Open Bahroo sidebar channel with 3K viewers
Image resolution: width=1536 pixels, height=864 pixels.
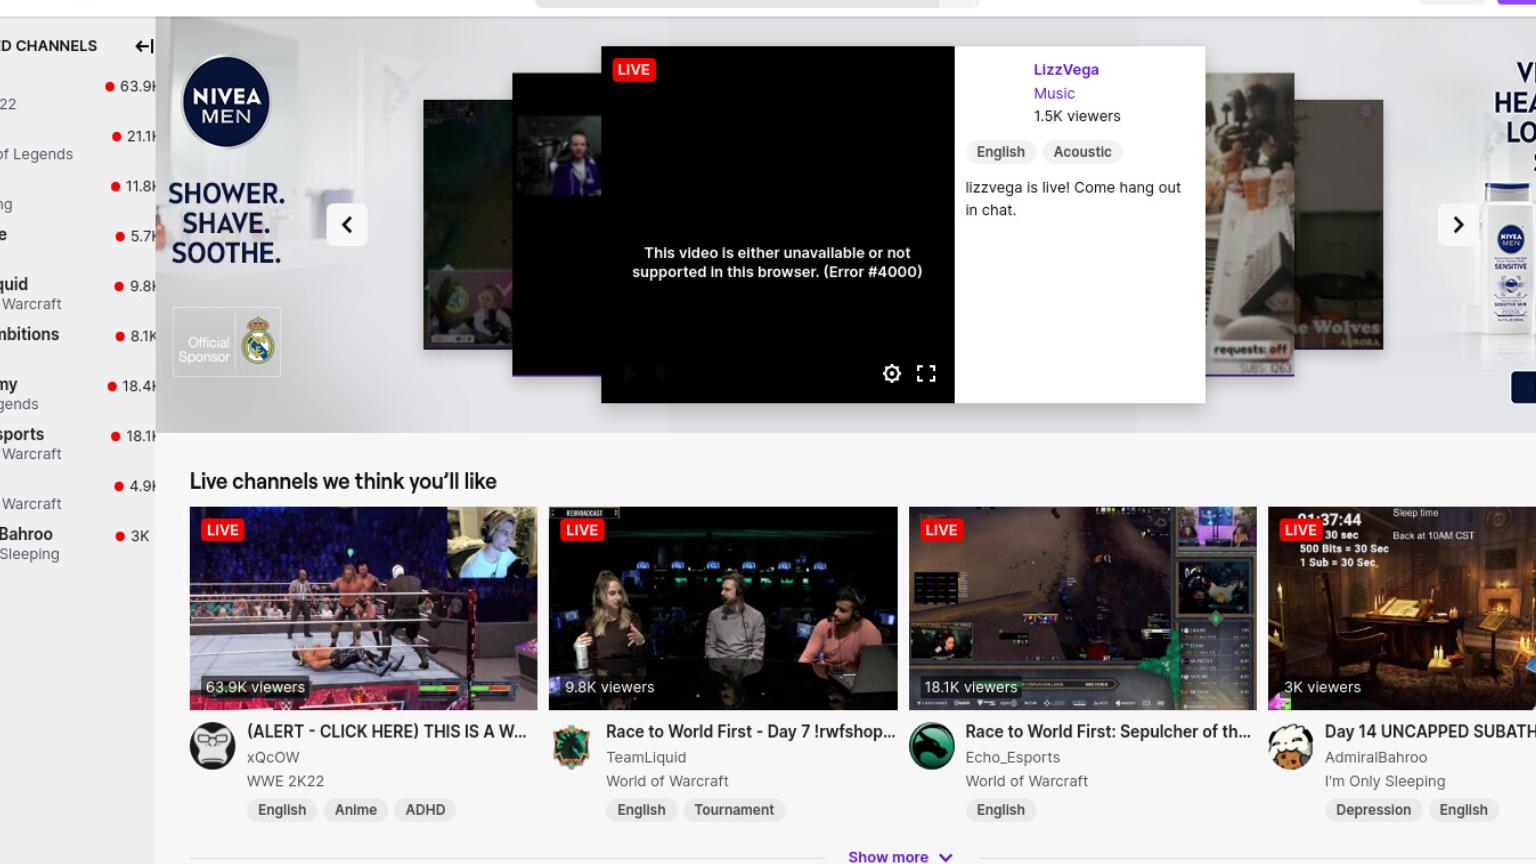click(78, 544)
